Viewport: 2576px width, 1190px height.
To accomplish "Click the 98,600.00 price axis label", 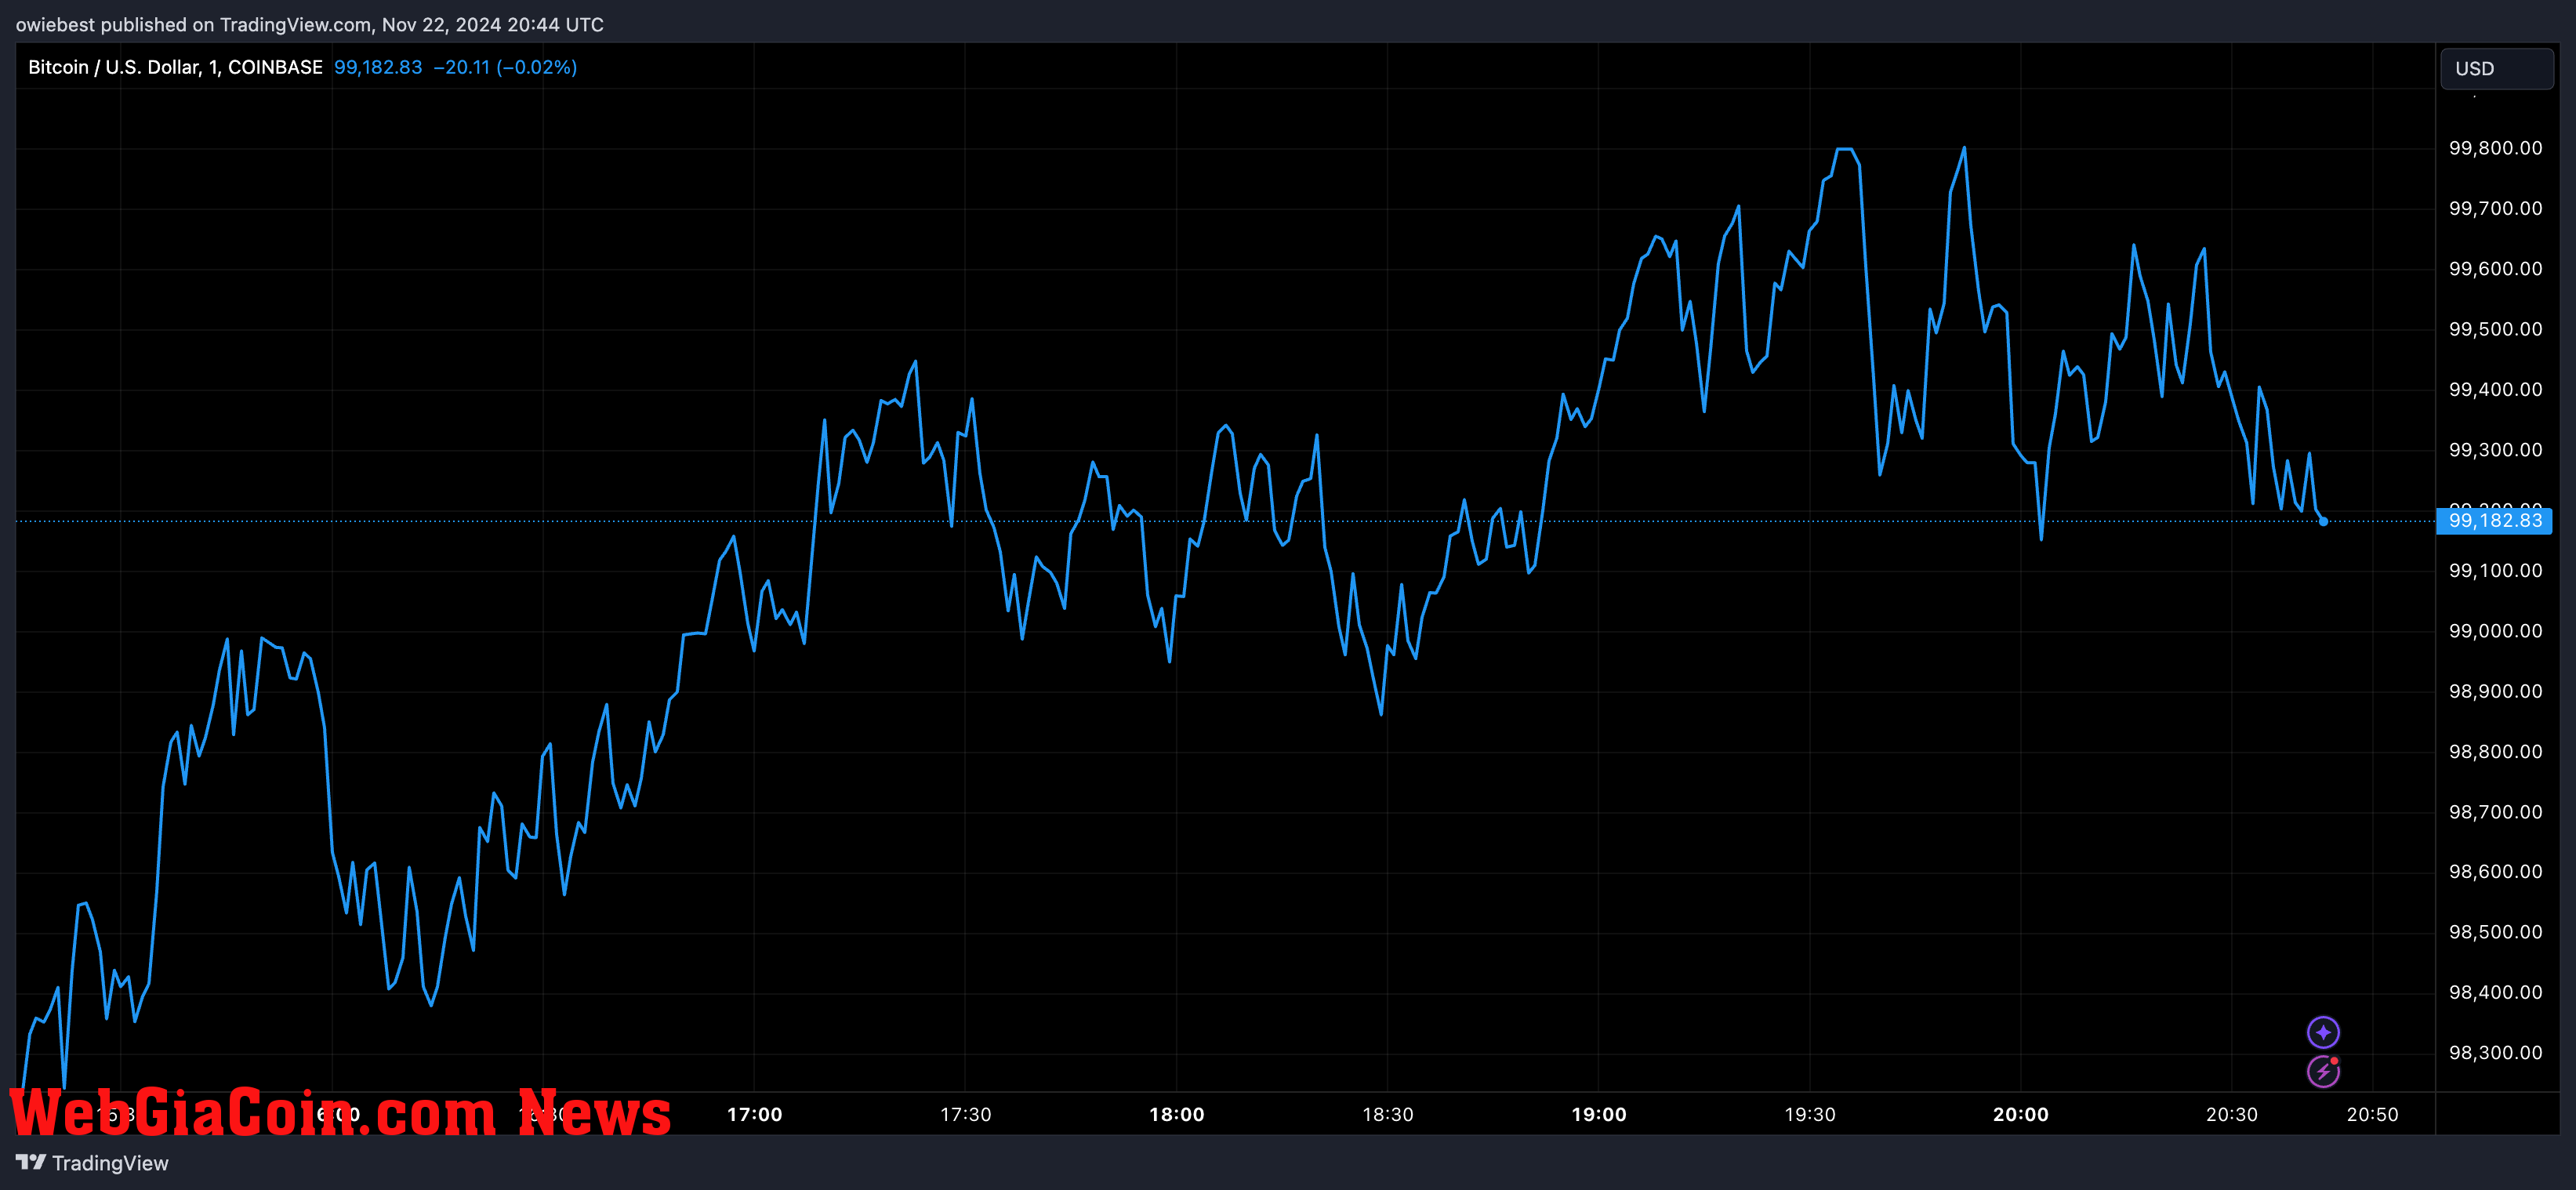I will tap(2495, 871).
